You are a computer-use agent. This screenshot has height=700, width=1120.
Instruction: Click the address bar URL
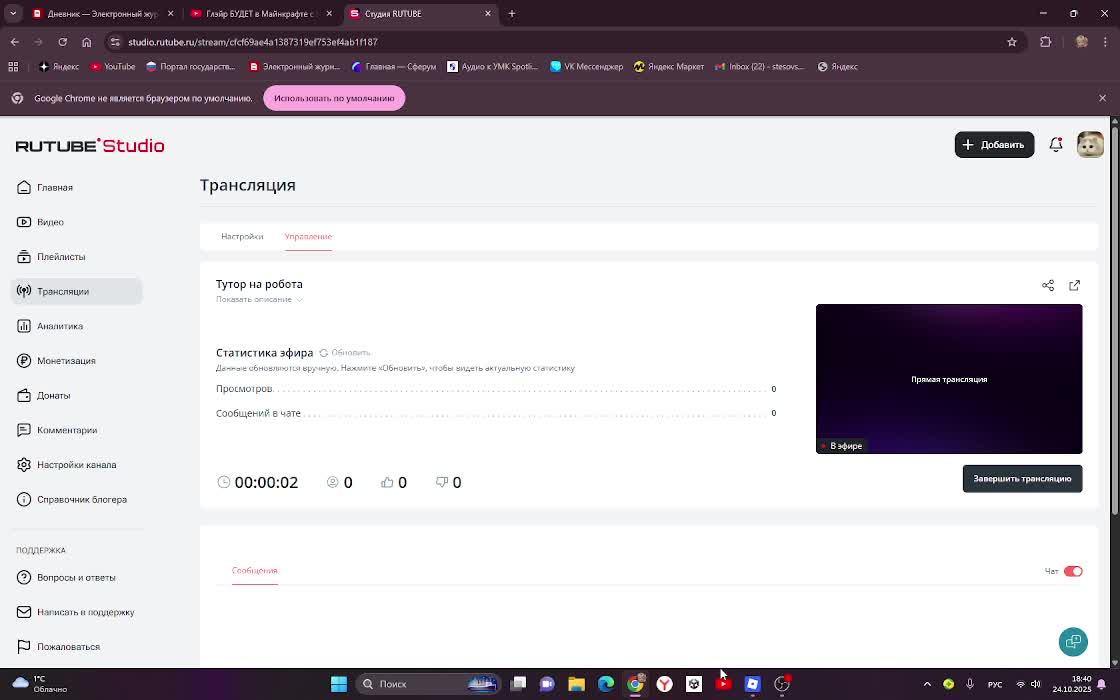click(253, 42)
